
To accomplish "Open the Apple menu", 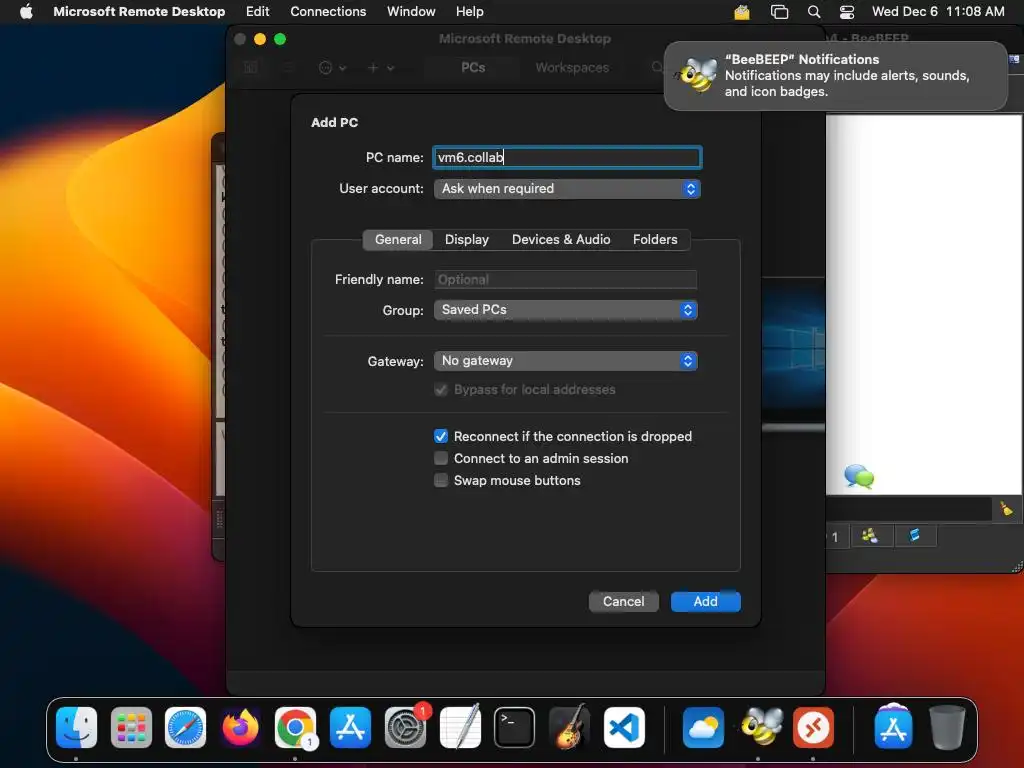I will point(26,11).
